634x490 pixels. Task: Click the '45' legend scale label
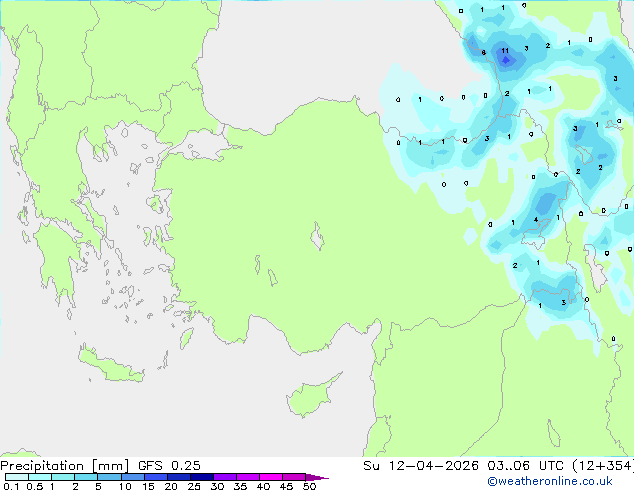tap(286, 486)
